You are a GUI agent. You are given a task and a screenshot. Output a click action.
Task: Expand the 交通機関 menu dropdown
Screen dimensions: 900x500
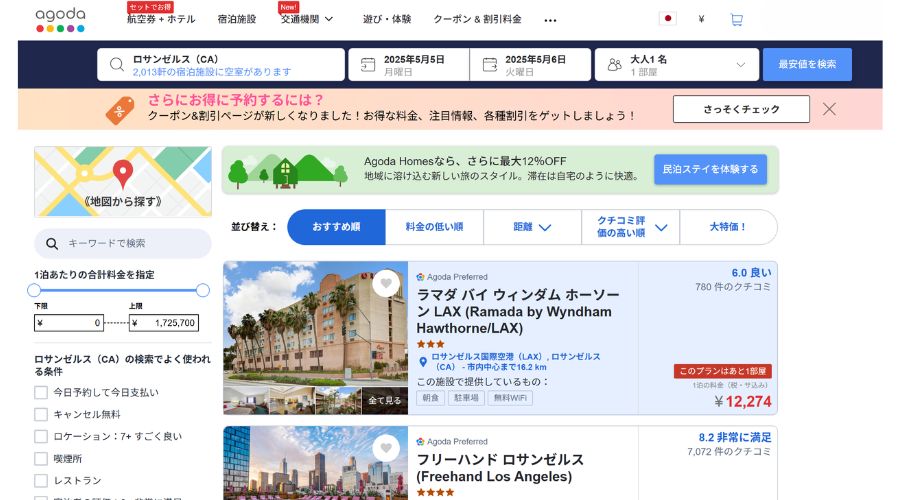[329, 19]
